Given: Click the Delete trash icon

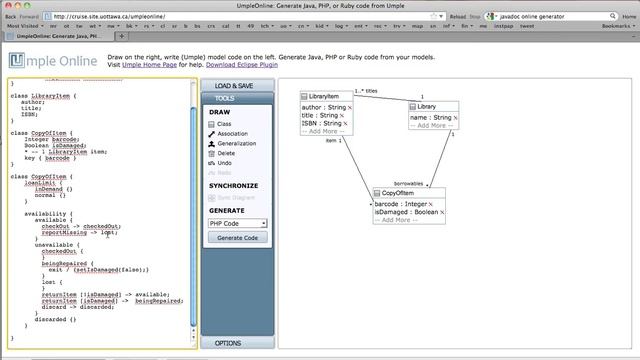Looking at the screenshot, I should [211, 153].
